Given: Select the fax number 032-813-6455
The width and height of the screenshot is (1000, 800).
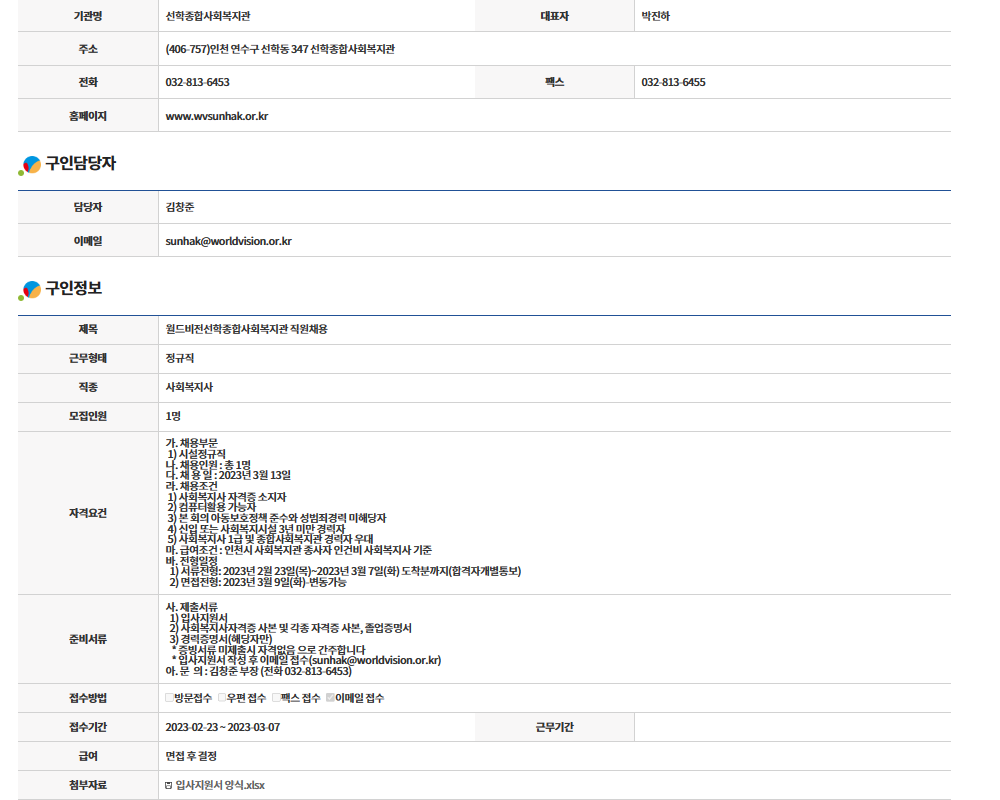Looking at the screenshot, I should 673,82.
